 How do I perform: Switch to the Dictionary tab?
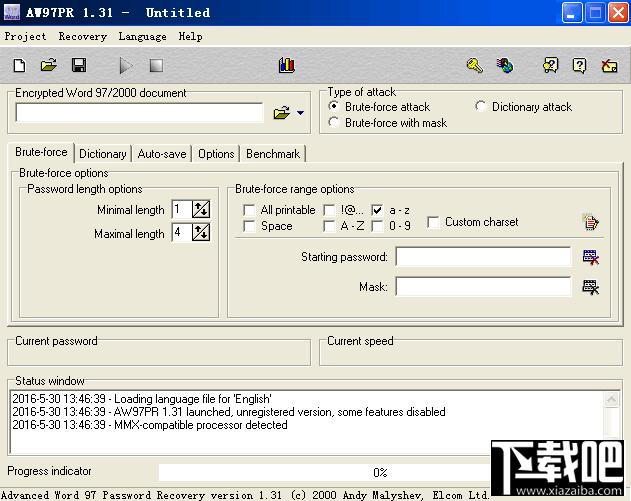pyautogui.click(x=103, y=154)
